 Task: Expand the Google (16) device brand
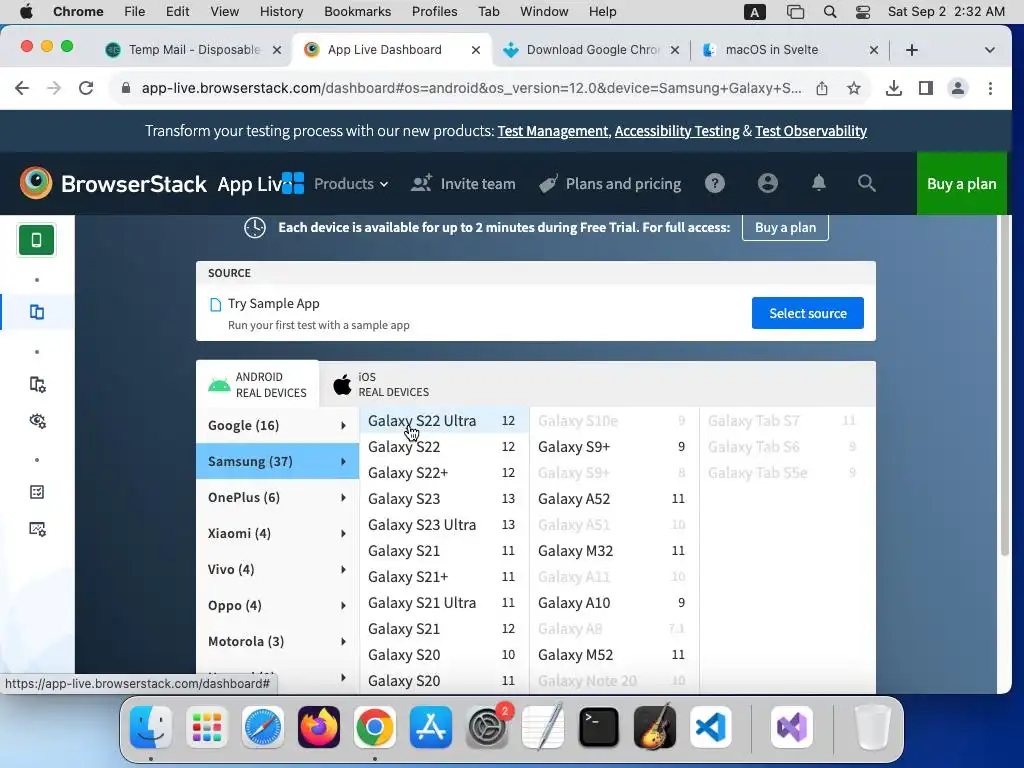(x=278, y=425)
